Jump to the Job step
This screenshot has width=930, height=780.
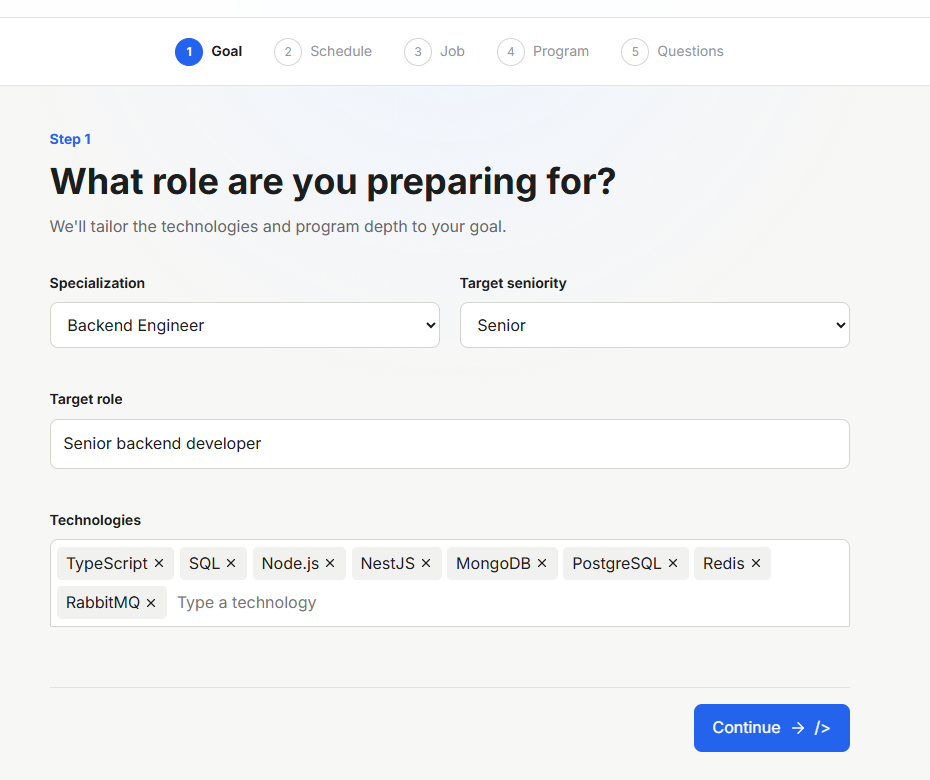(x=435, y=52)
